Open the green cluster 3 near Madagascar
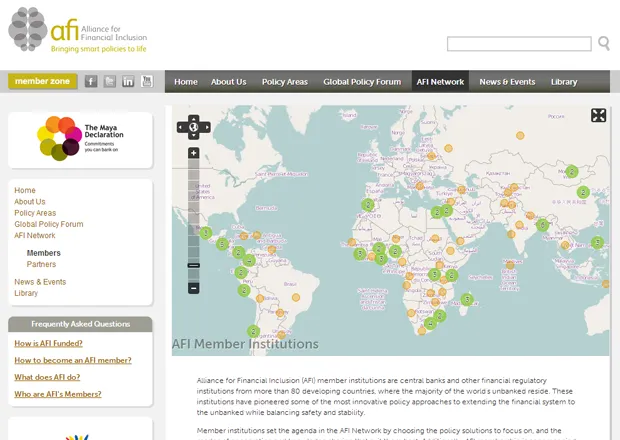Screen dimensions: 620x440 [x=467, y=299]
